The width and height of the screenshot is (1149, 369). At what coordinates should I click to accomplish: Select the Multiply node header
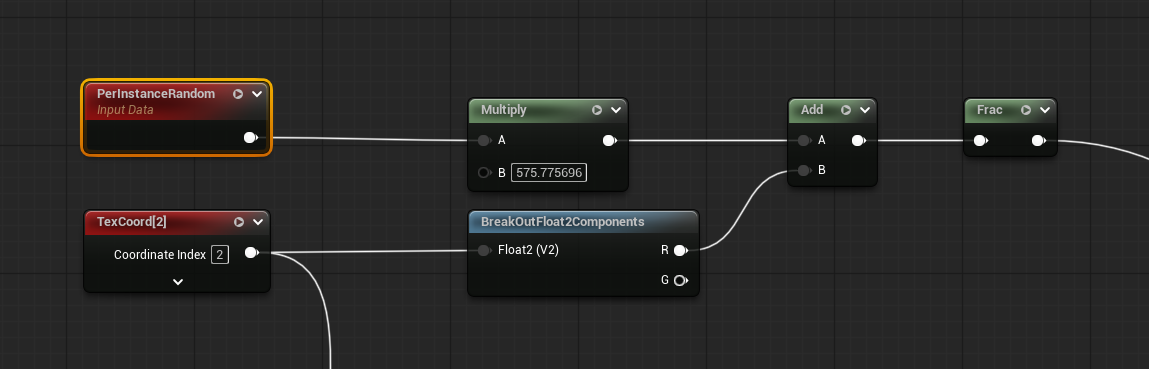(548, 110)
